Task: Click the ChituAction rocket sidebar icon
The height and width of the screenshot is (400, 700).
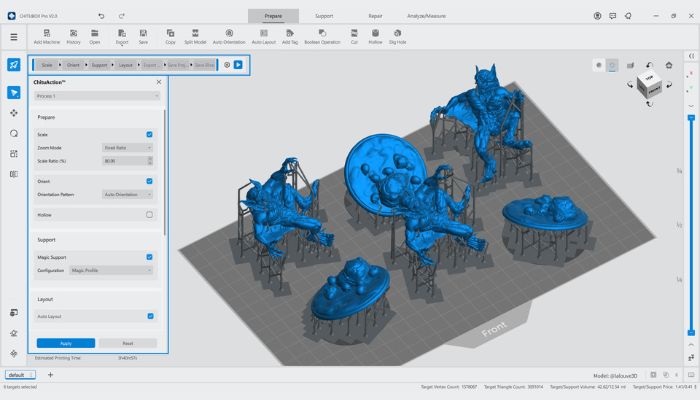Action: (x=14, y=65)
